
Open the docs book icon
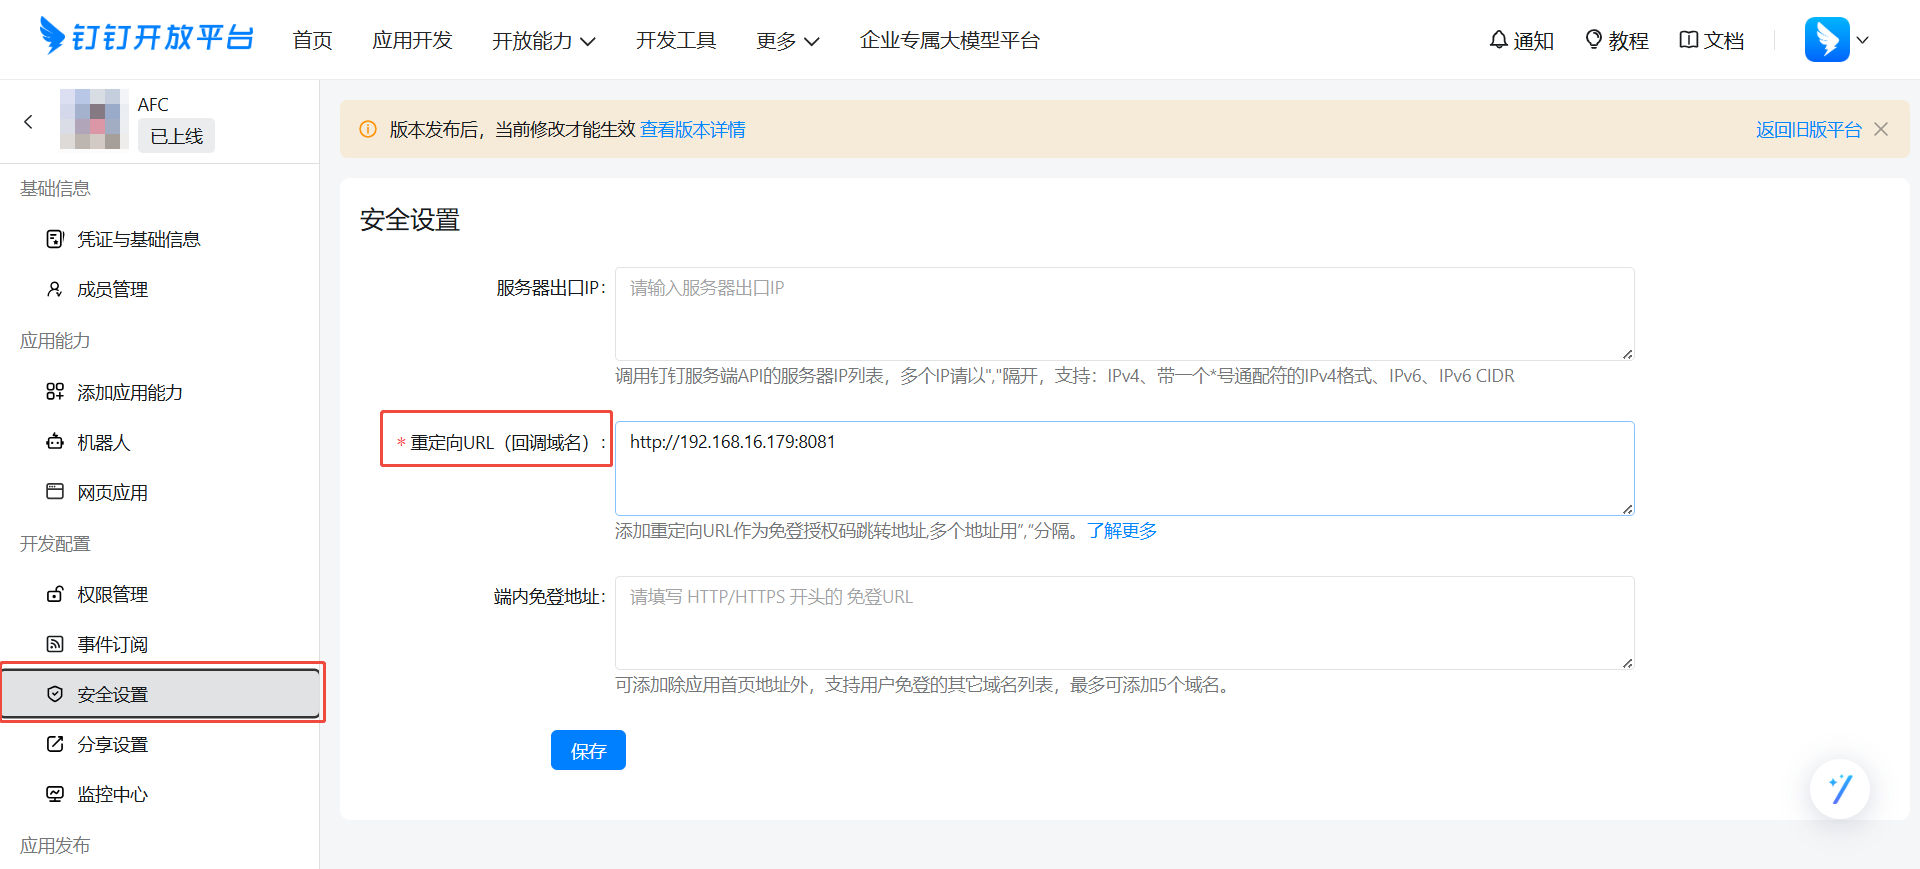click(1688, 40)
